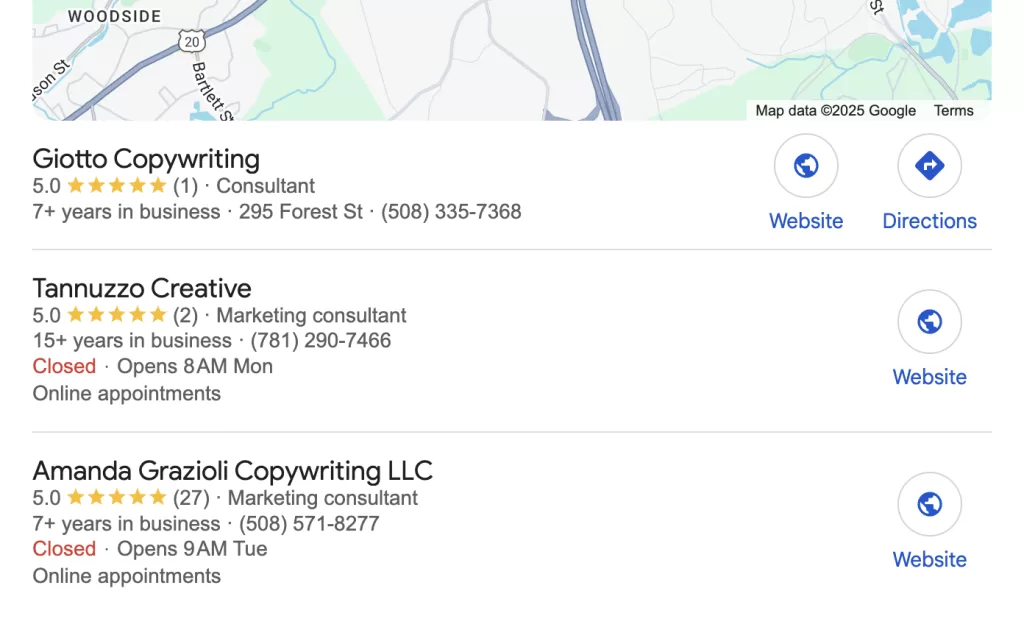Open the Tannuzzo Creative listing

tap(142, 288)
